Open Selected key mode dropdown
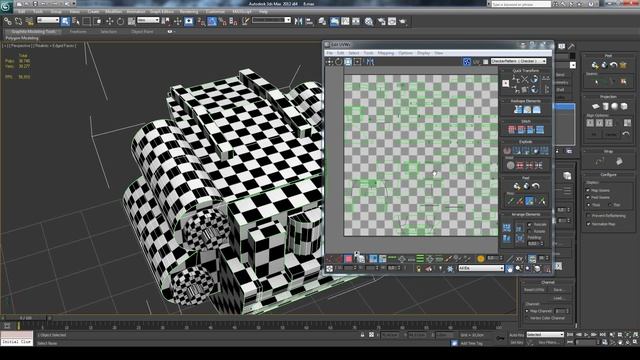Image resolution: width=640 pixels, height=360 pixels. (545, 335)
